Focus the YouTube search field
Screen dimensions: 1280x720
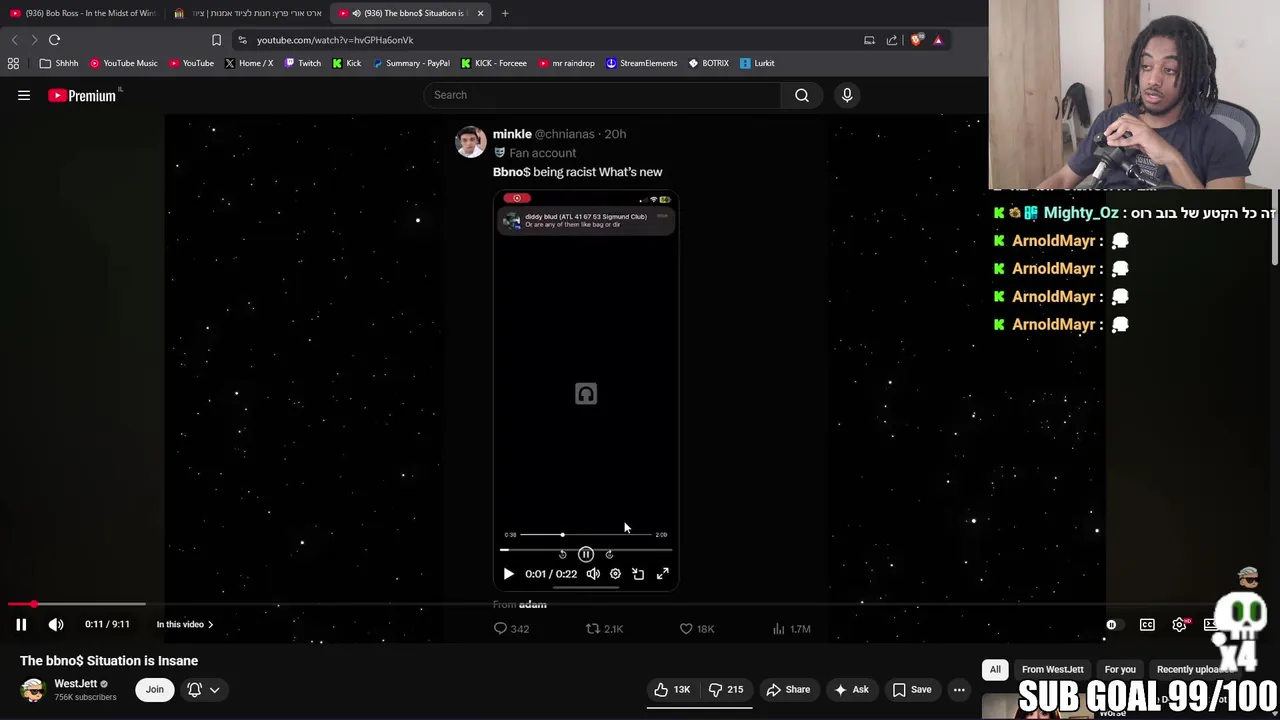coord(602,95)
